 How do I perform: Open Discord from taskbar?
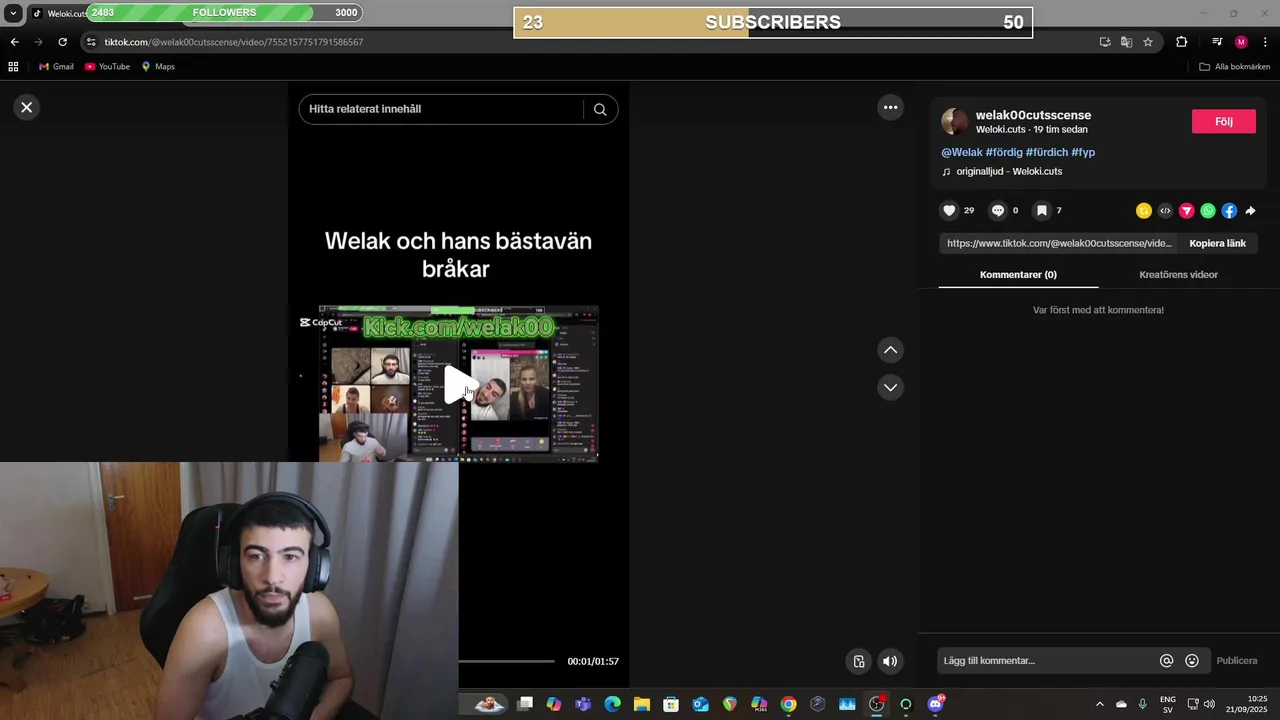coord(935,704)
